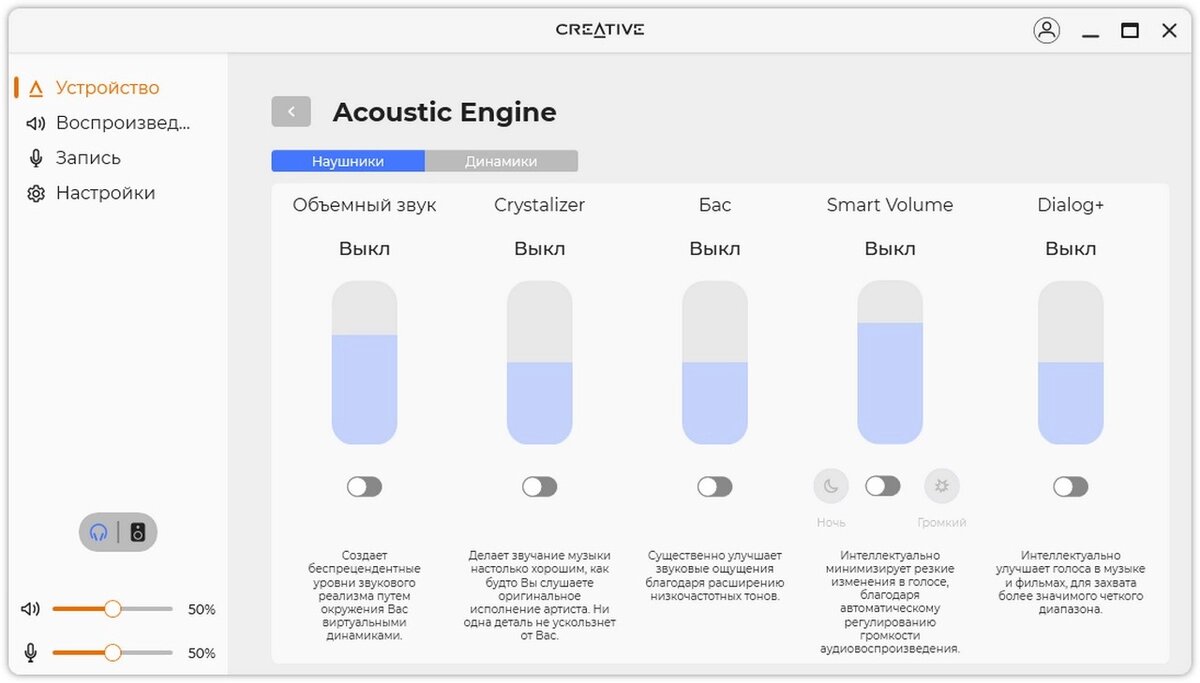Click the back arrow beside Acoustic Engine
The height and width of the screenshot is (683, 1200).
pos(291,112)
